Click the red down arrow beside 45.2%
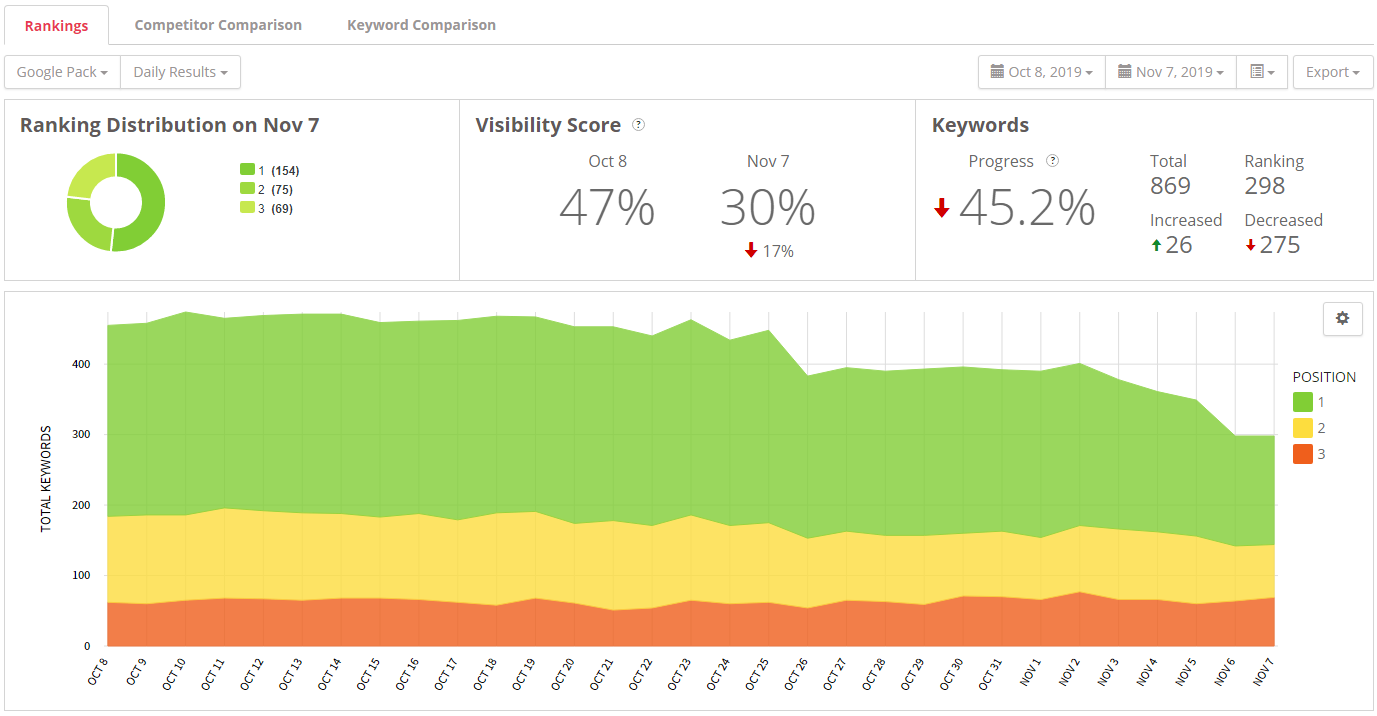1377x716 pixels. tap(941, 208)
